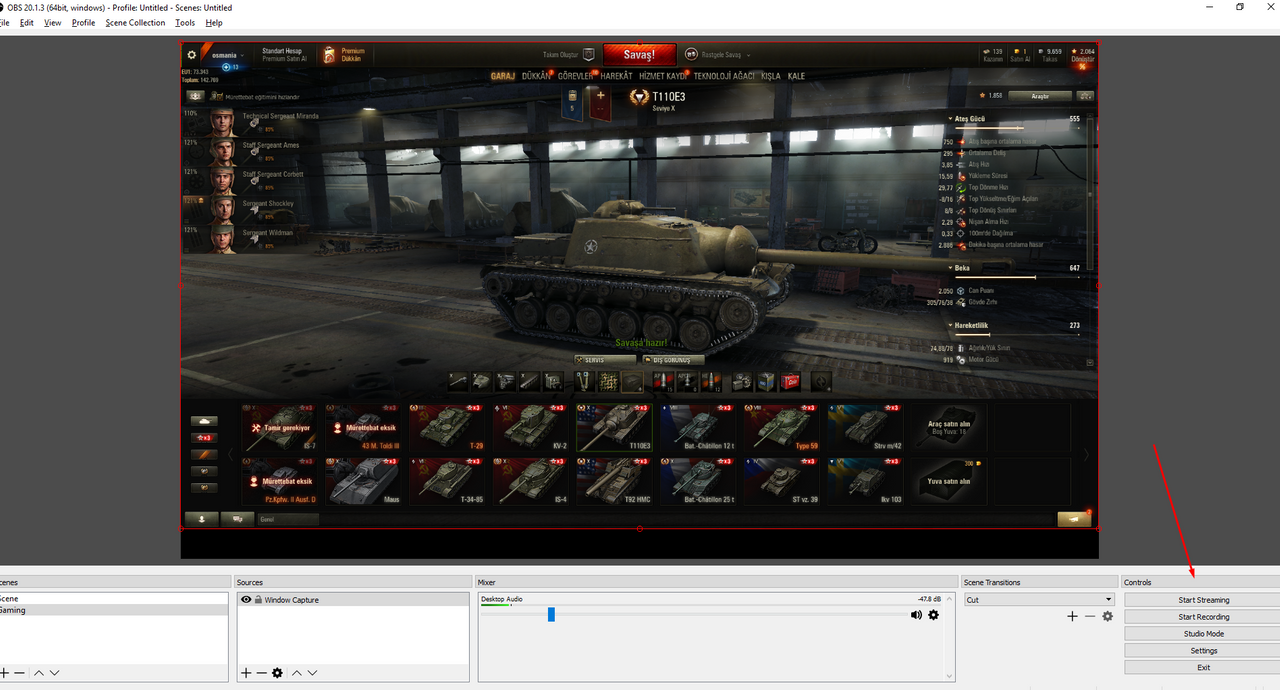Open the Tools menu
This screenshot has width=1280, height=690.
[185, 22]
